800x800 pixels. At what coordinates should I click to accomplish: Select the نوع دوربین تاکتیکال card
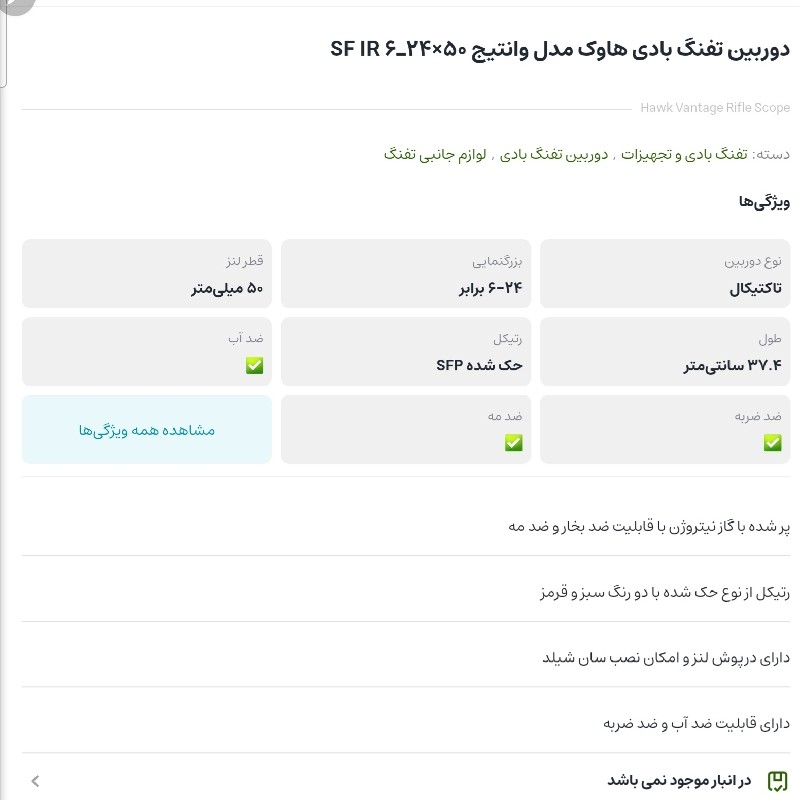(665, 274)
